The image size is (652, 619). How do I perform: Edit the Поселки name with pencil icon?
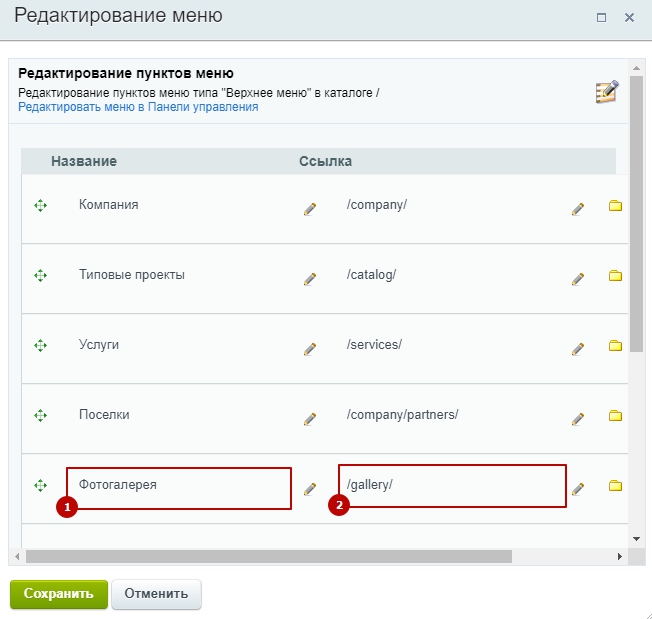[310, 419]
